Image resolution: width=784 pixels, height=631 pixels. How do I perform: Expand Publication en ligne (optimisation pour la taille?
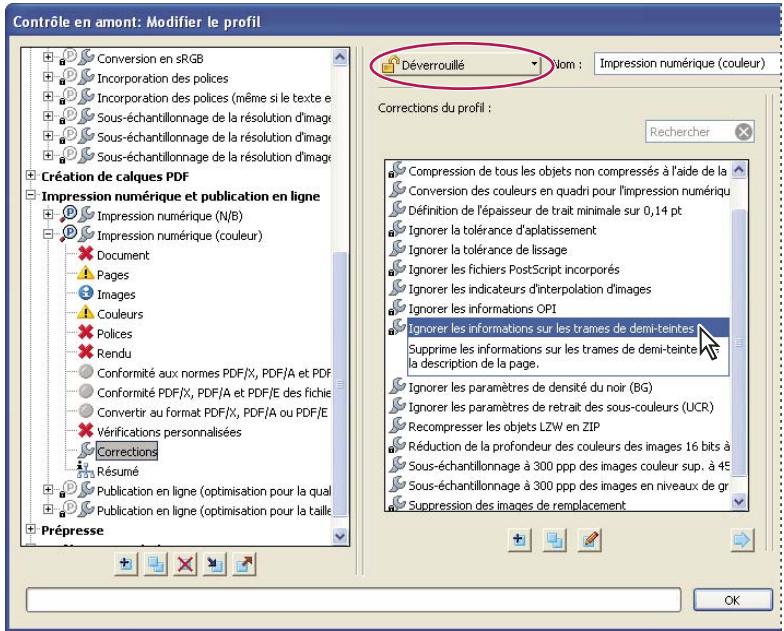coord(48,509)
